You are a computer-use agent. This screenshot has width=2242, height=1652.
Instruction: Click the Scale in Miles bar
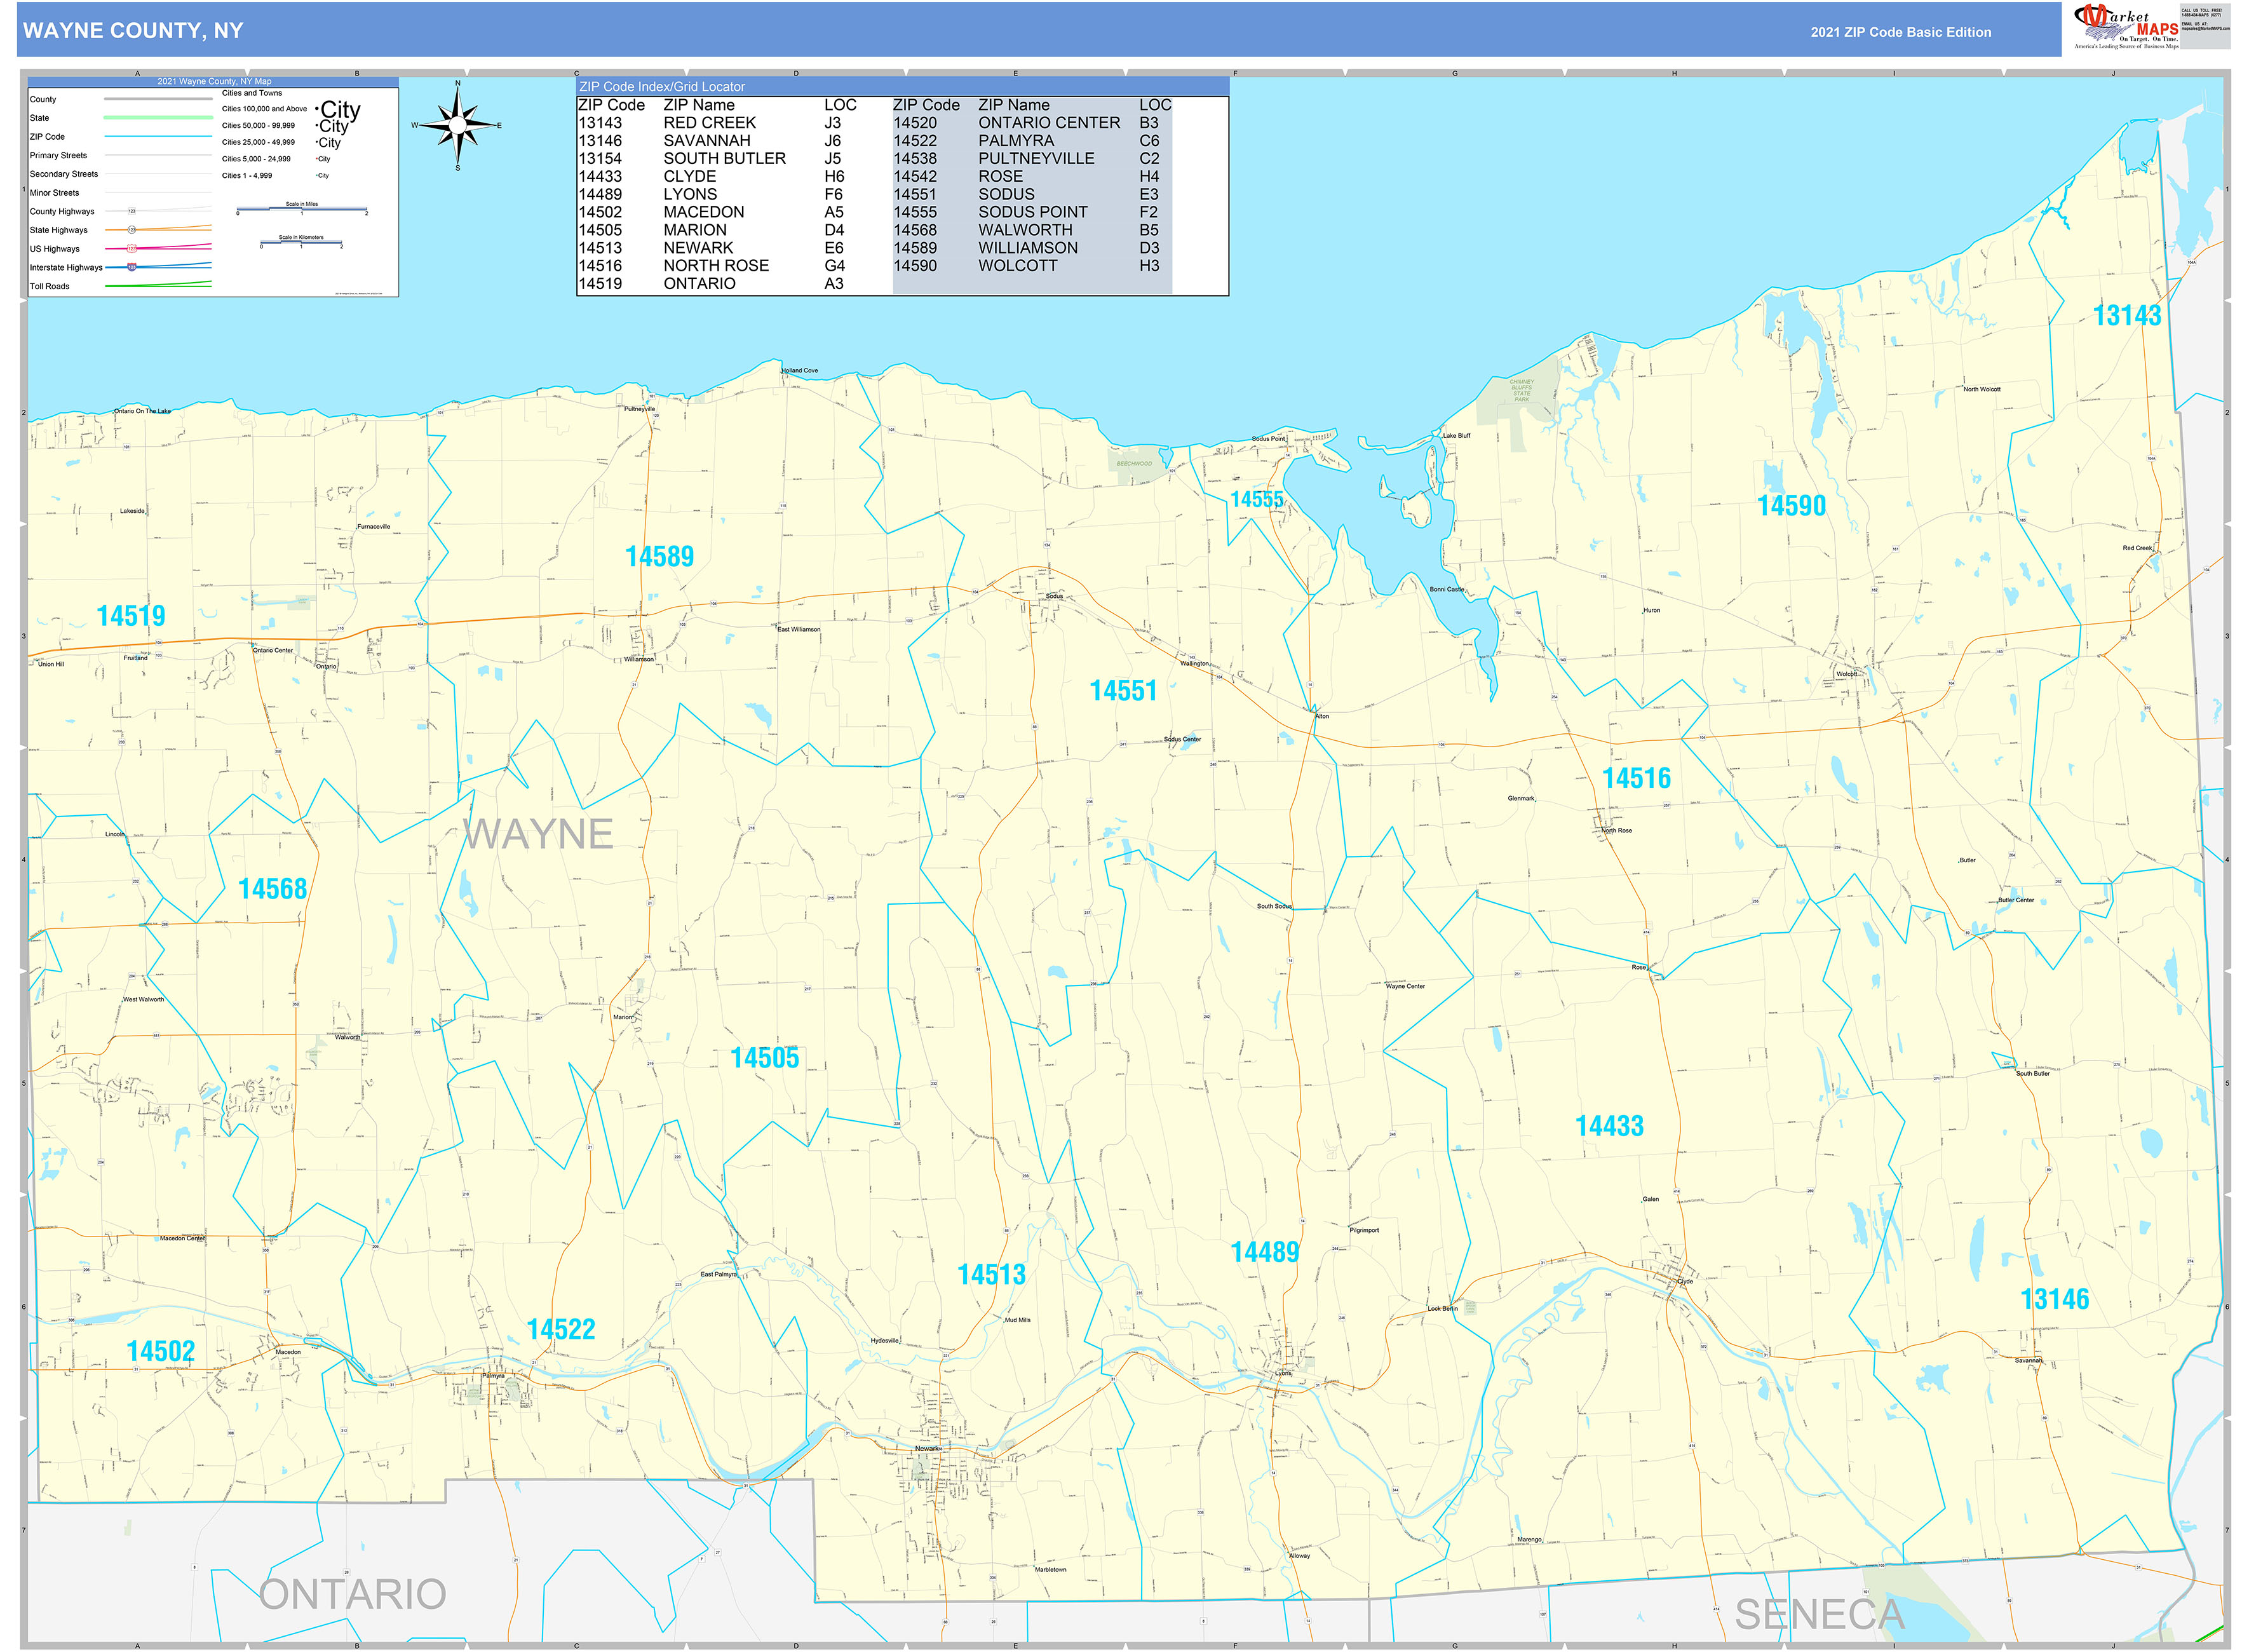(x=302, y=210)
